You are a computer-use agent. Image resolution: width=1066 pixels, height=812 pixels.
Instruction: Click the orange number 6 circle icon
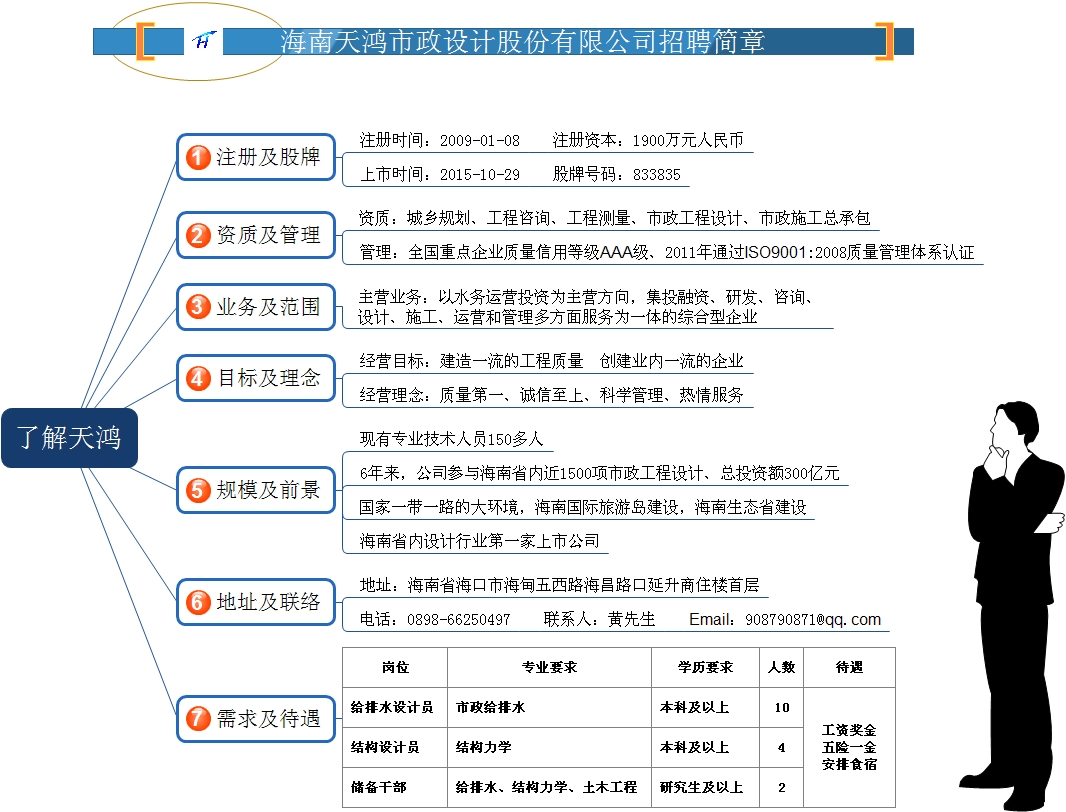click(x=198, y=602)
